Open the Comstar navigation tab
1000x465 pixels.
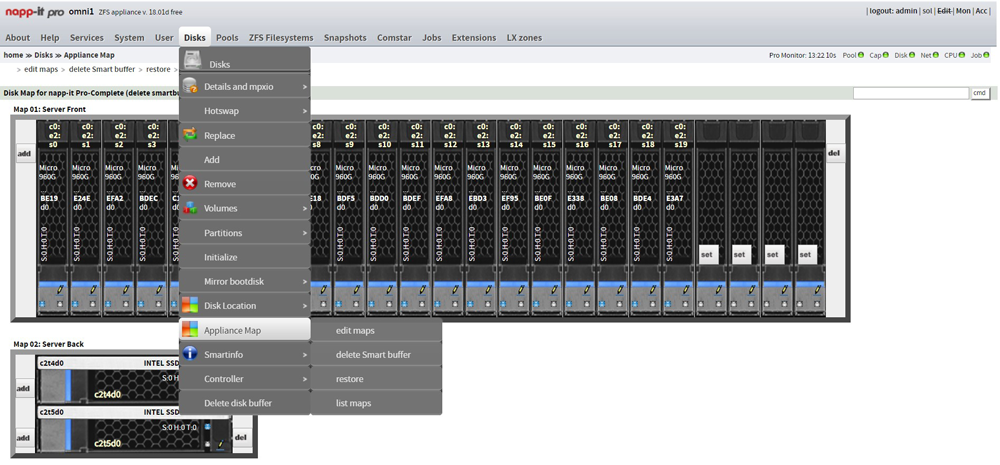[x=394, y=38]
